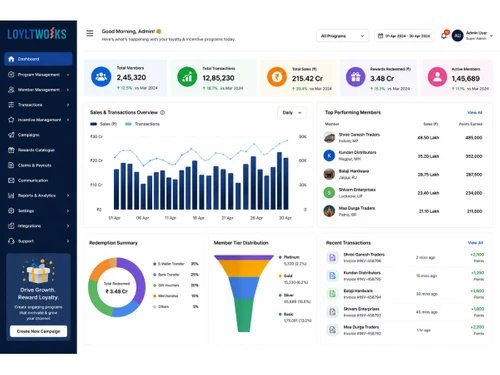
Task: Expand Reports & Analytics chevron
Action: click(68, 195)
